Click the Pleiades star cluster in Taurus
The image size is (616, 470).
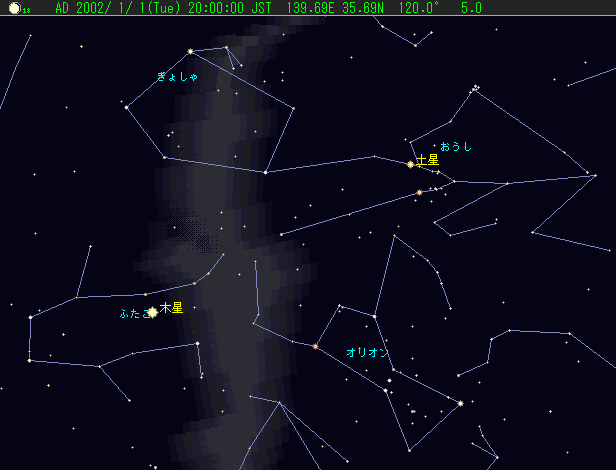(476, 88)
